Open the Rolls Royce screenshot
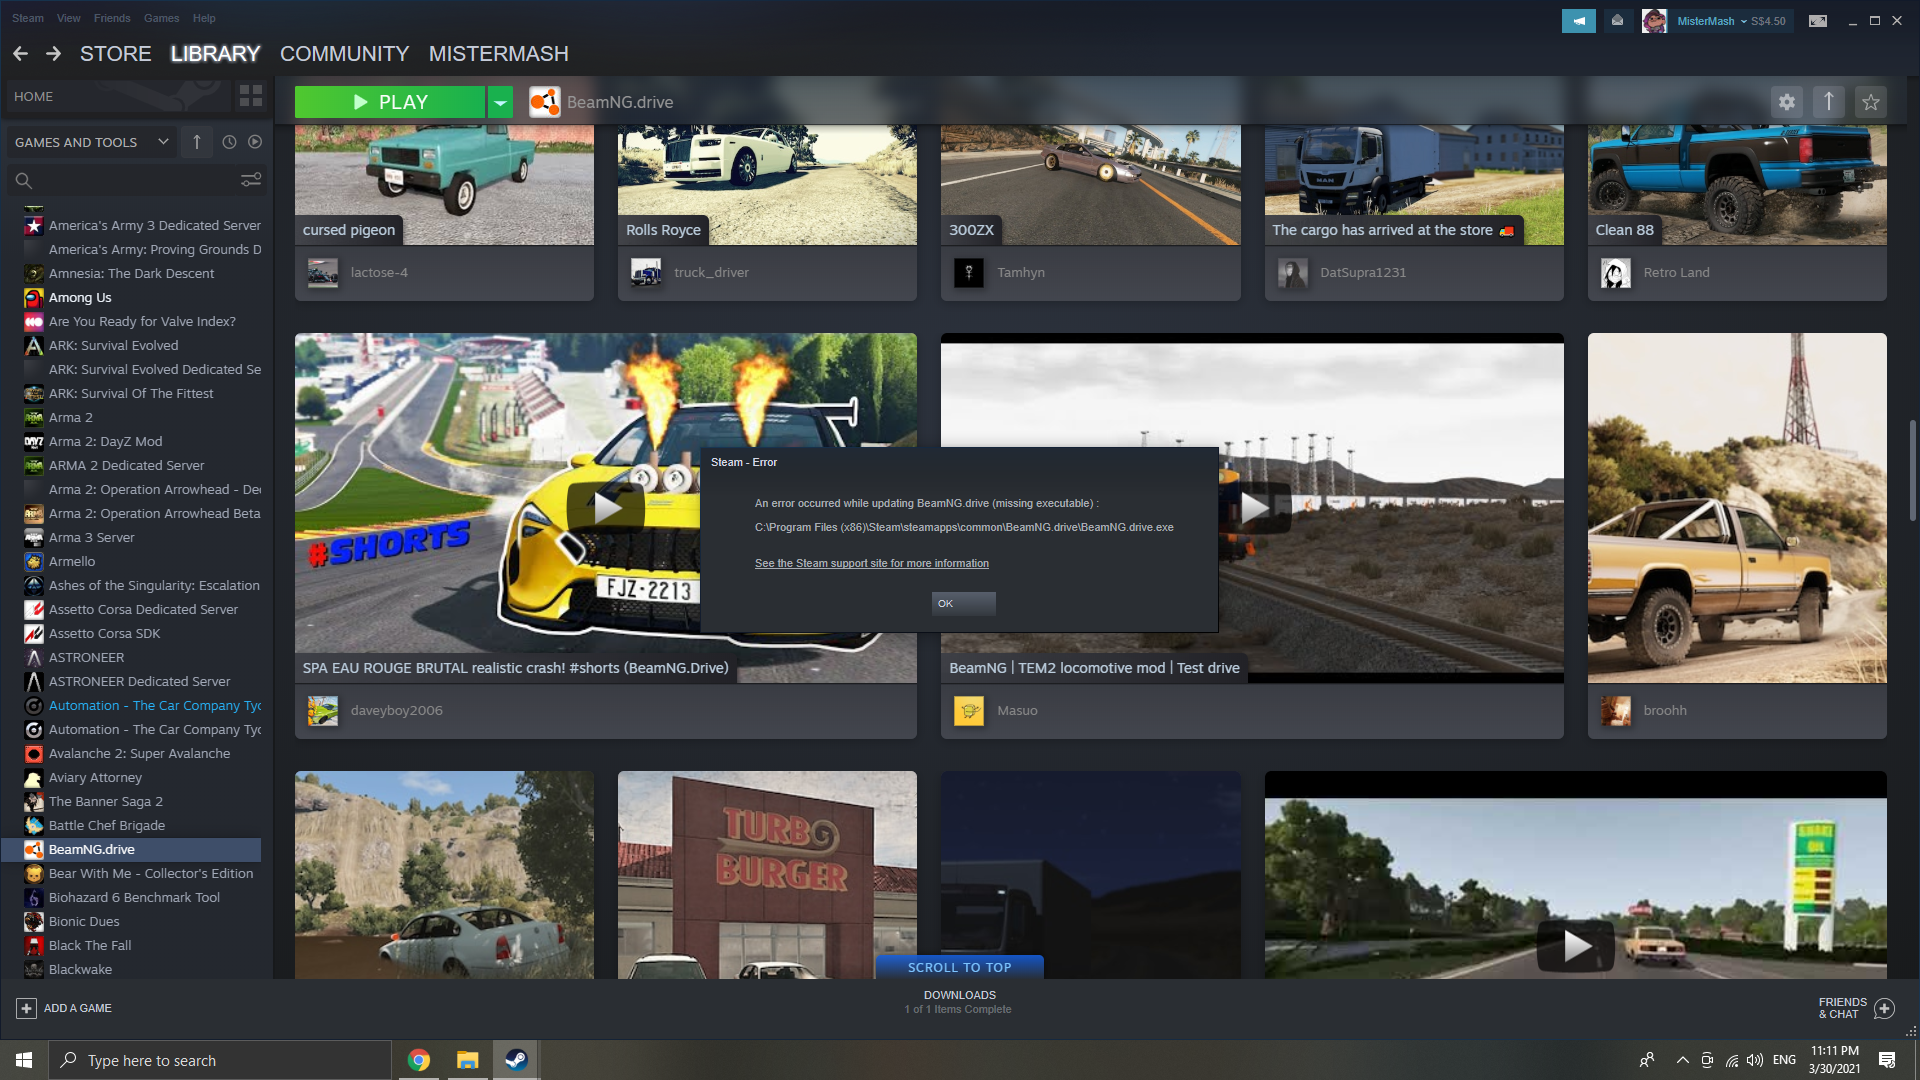The image size is (1920, 1080). [767, 185]
